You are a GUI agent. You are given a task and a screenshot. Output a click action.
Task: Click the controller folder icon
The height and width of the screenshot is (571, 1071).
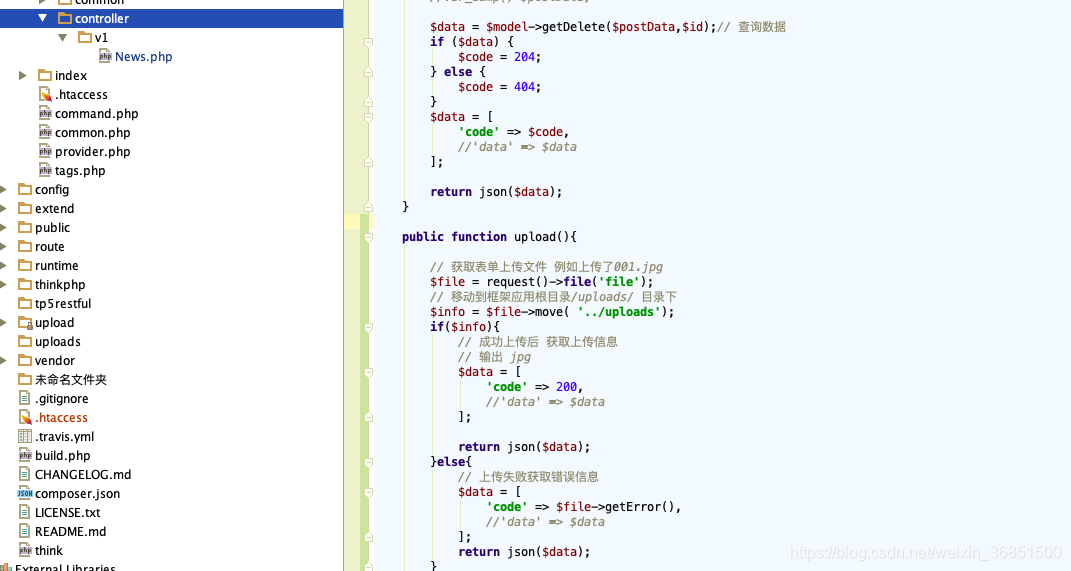pyautogui.click(x=65, y=18)
